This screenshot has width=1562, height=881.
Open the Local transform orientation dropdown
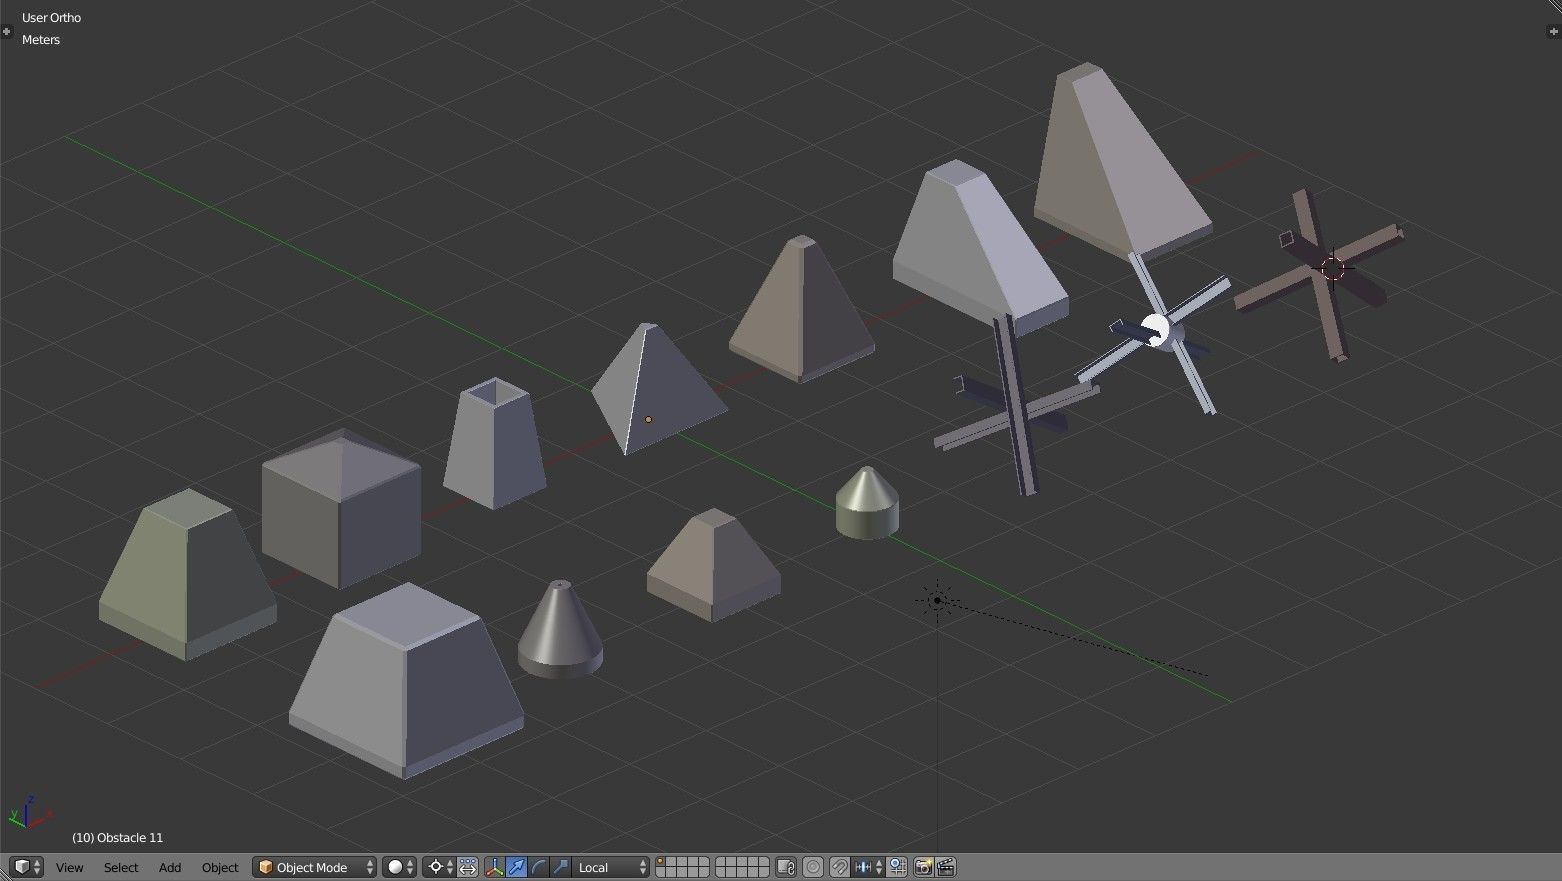point(611,867)
